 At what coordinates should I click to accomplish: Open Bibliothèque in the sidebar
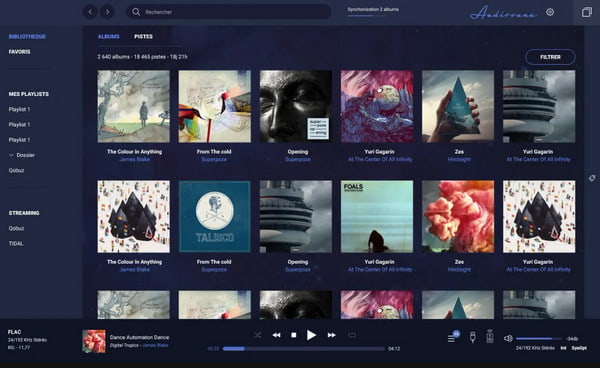27,36
